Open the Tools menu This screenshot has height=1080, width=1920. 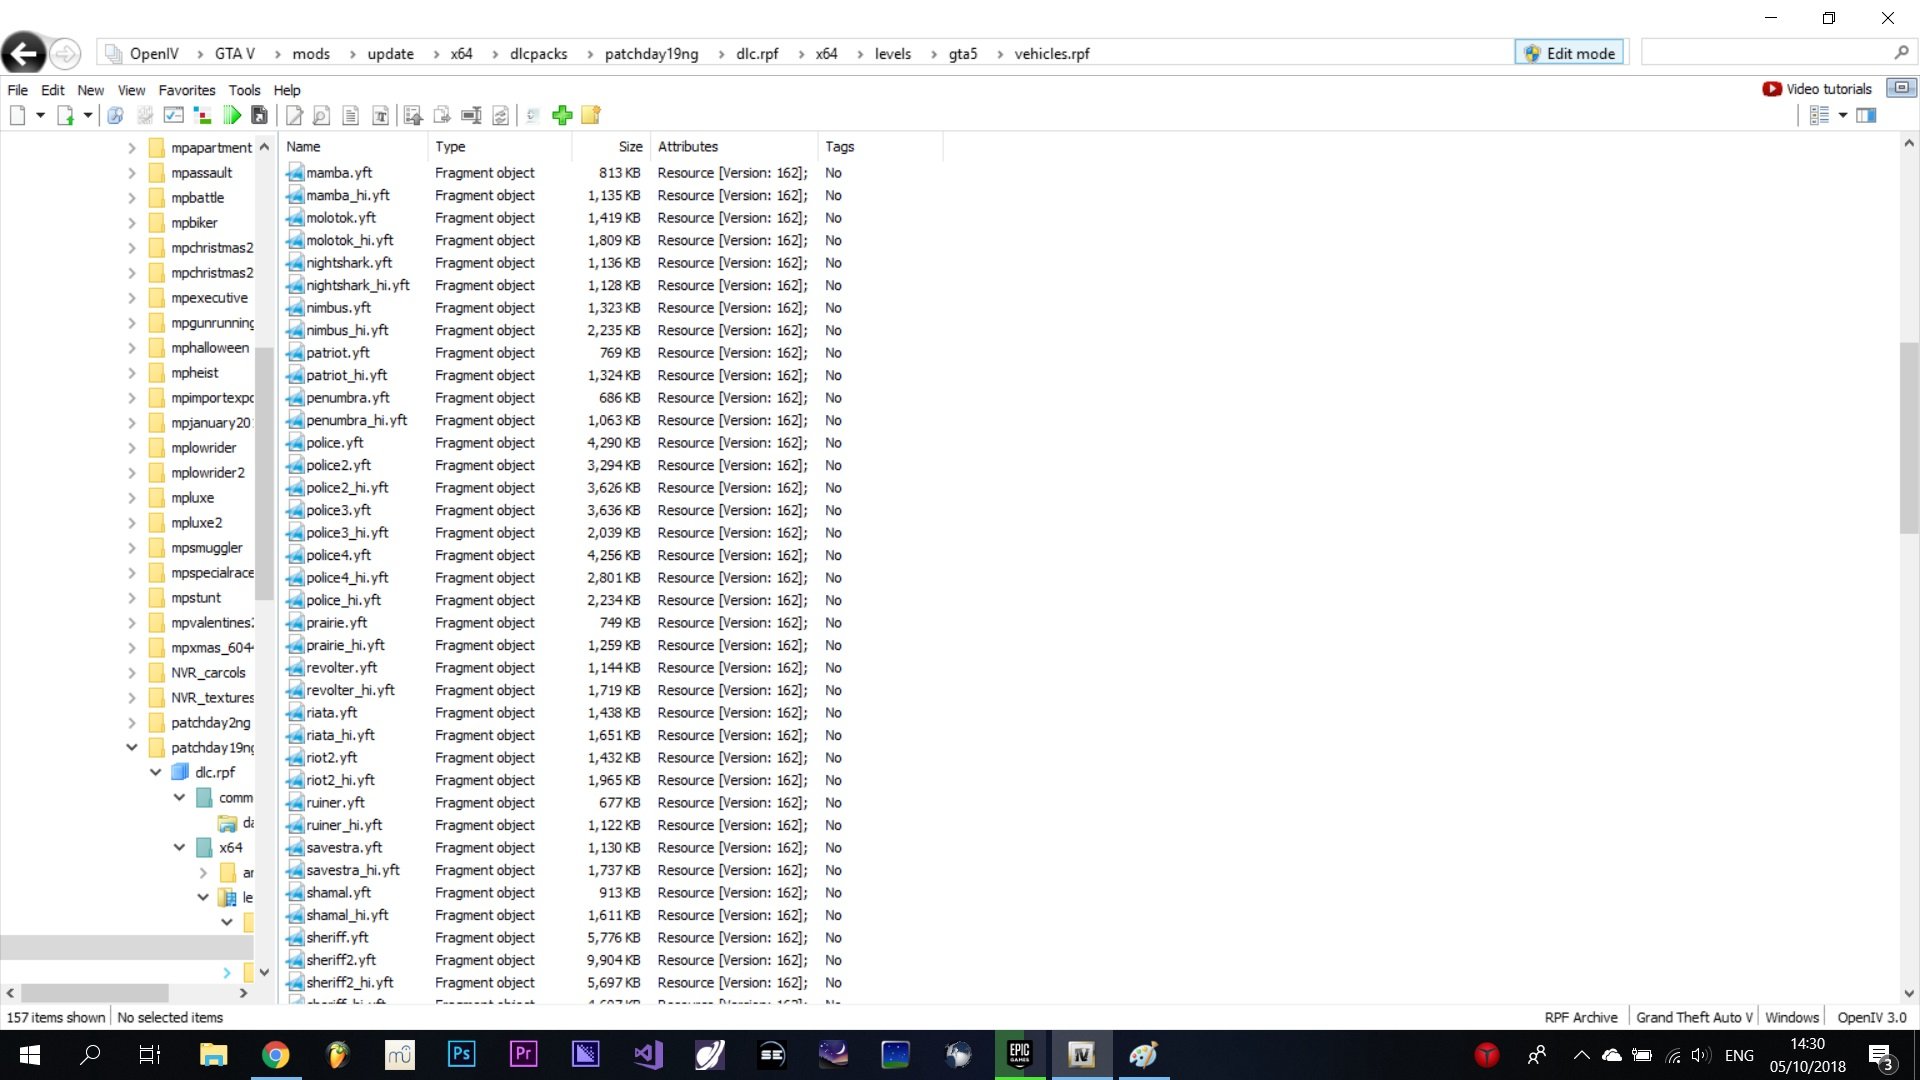(x=244, y=90)
